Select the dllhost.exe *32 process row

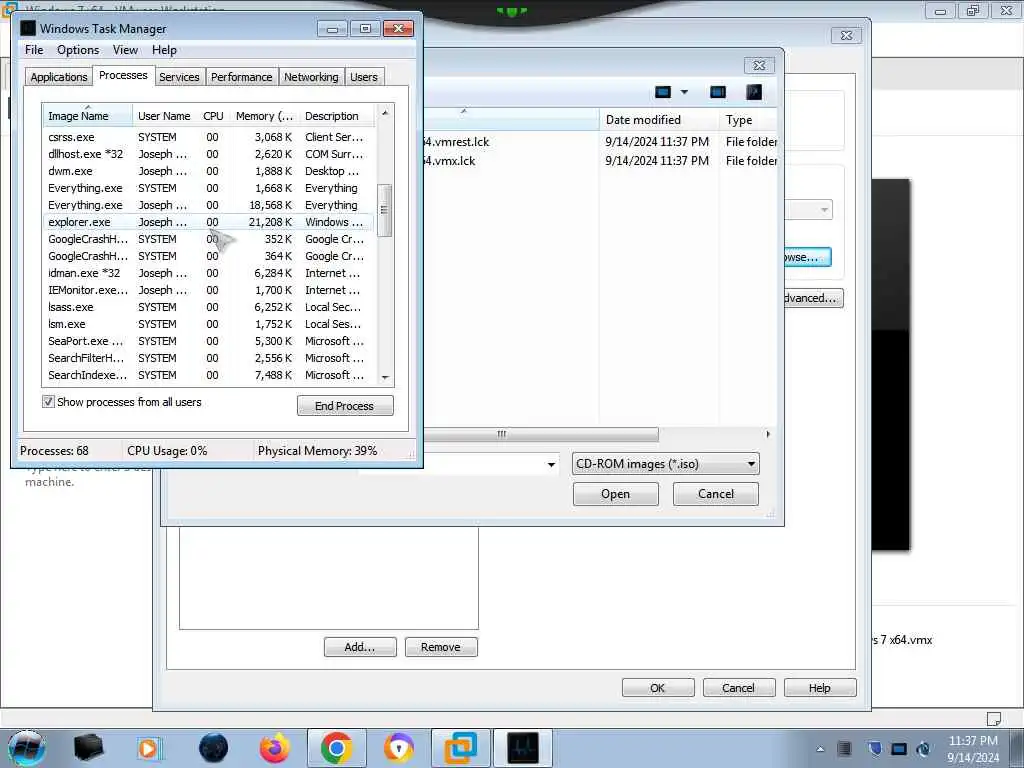click(x=208, y=154)
